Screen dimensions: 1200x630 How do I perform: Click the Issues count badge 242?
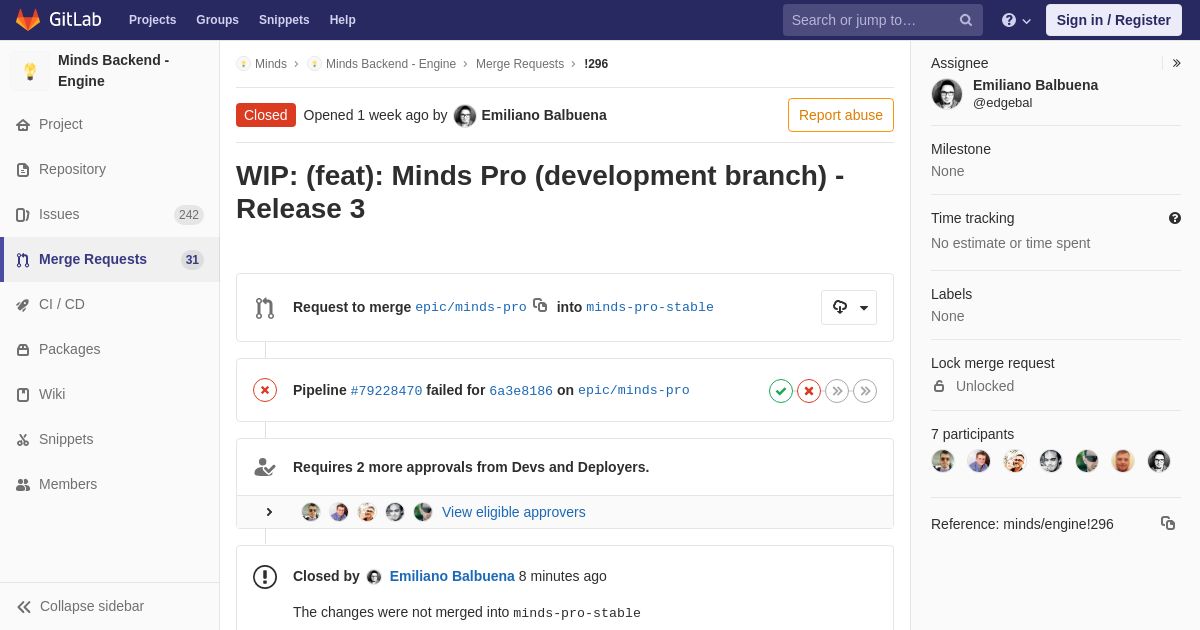coord(189,215)
